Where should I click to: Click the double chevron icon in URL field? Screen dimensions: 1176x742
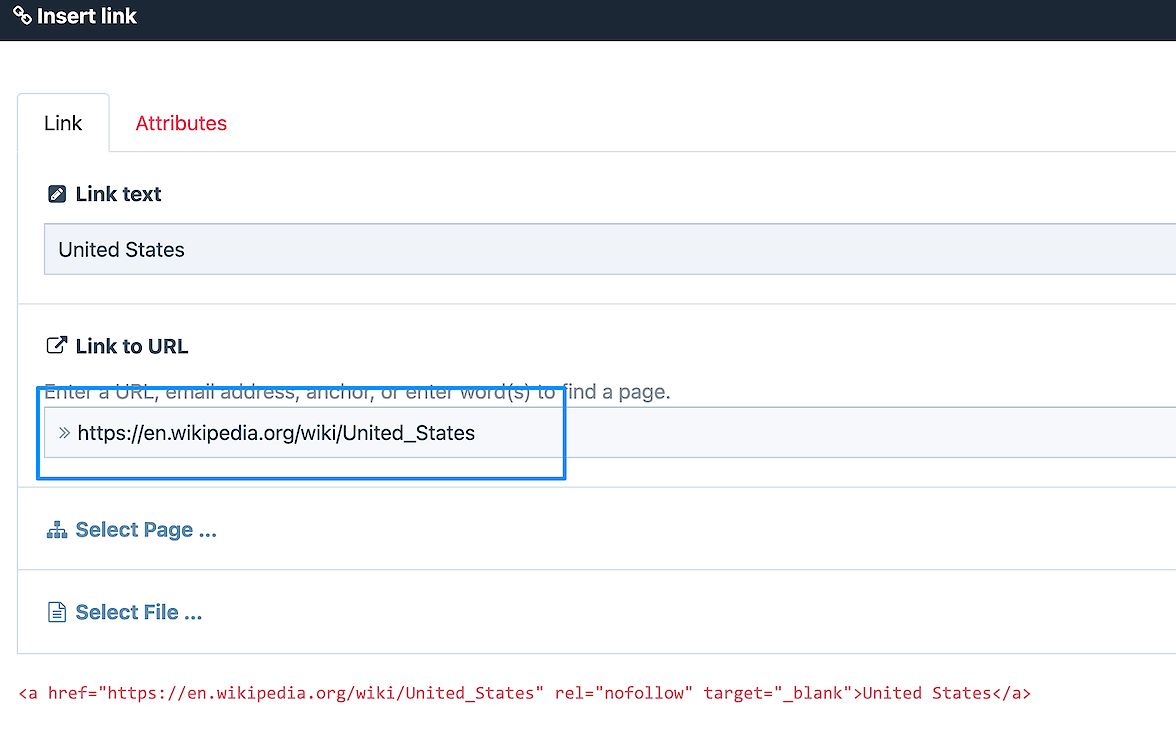point(64,433)
